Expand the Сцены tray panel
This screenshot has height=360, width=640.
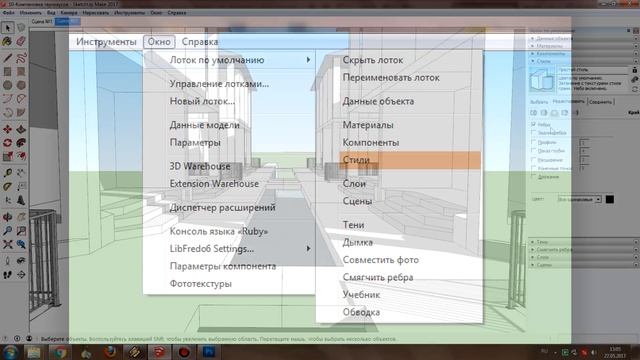pos(584,265)
